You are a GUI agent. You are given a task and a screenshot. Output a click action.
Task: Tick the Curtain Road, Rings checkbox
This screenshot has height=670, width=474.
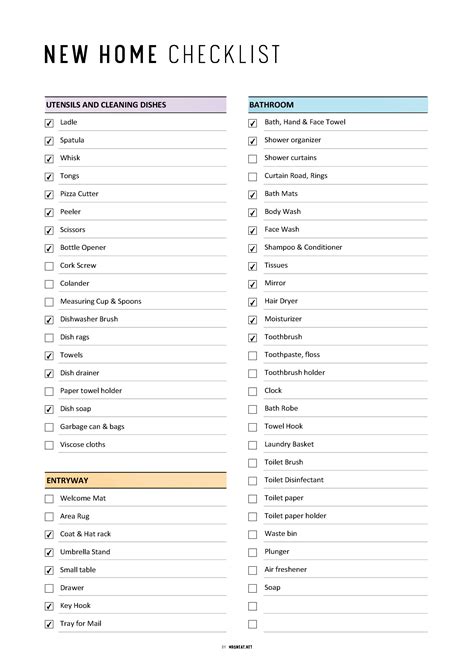[x=253, y=176]
